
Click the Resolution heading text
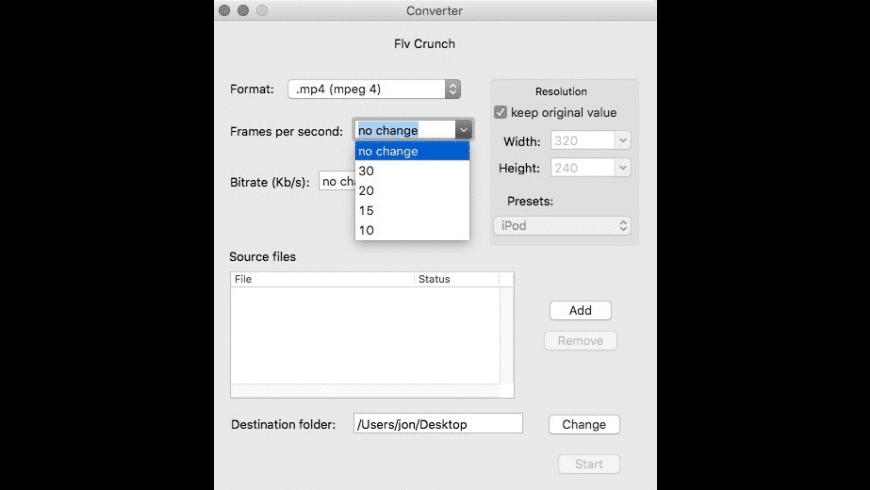tap(561, 92)
